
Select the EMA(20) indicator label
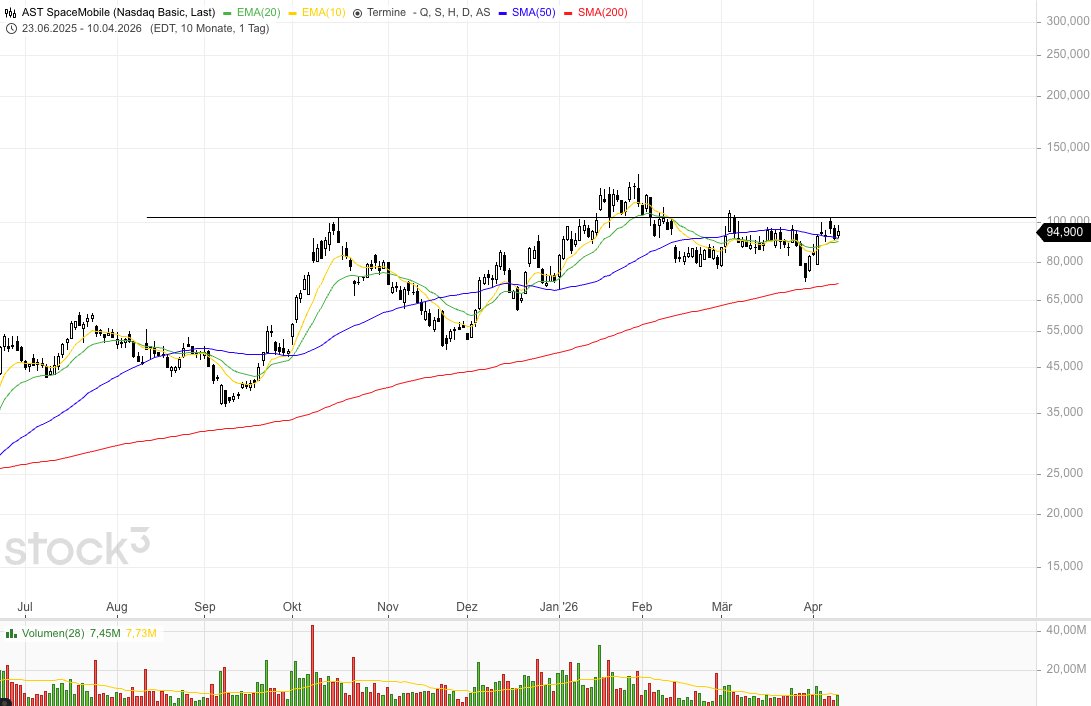click(x=259, y=13)
